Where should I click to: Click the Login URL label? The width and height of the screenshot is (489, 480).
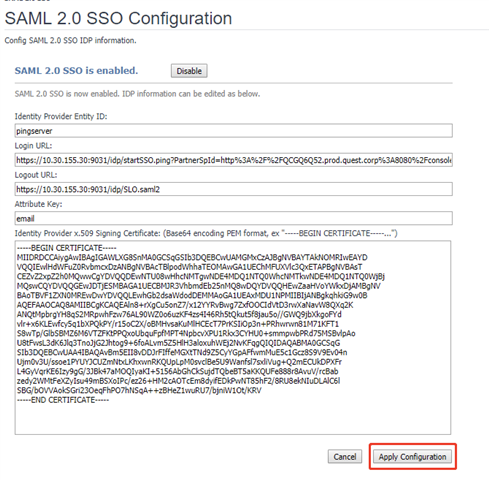(33, 146)
